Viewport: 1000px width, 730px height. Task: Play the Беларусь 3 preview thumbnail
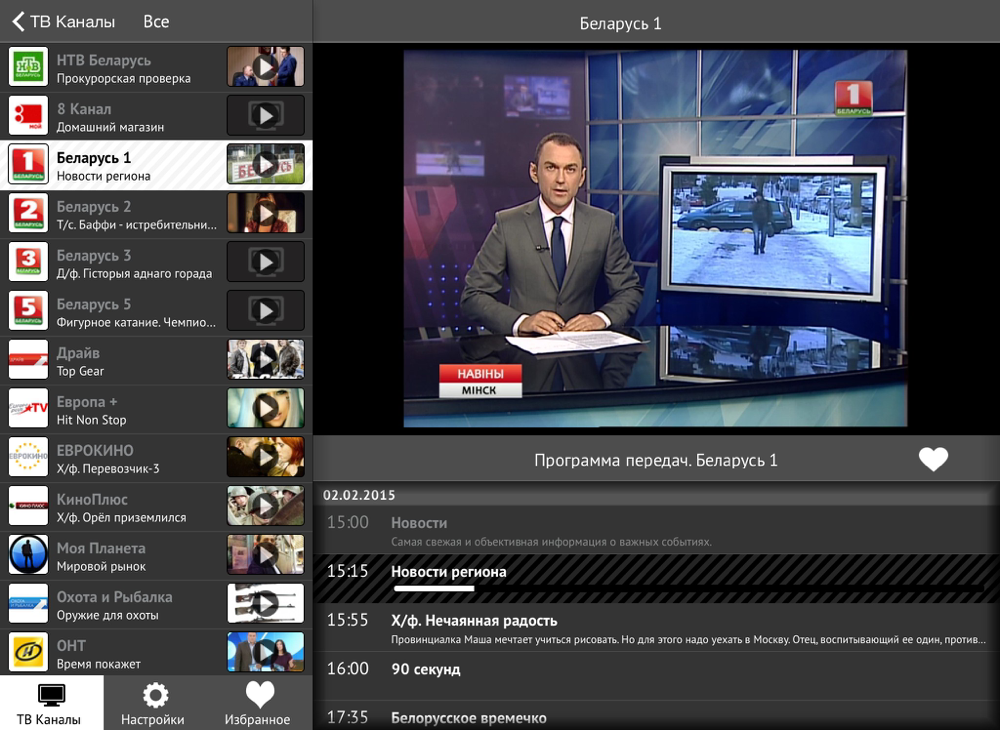pyautogui.click(x=266, y=261)
